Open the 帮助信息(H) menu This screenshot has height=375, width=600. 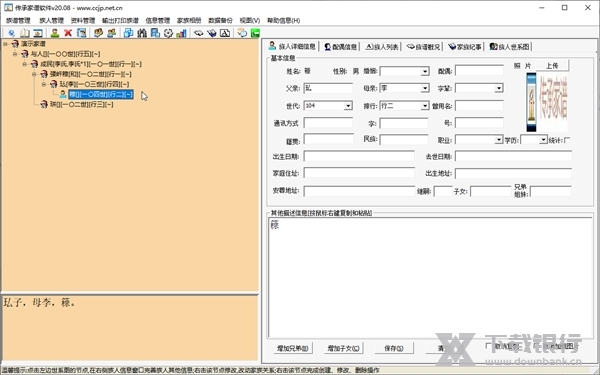284,21
